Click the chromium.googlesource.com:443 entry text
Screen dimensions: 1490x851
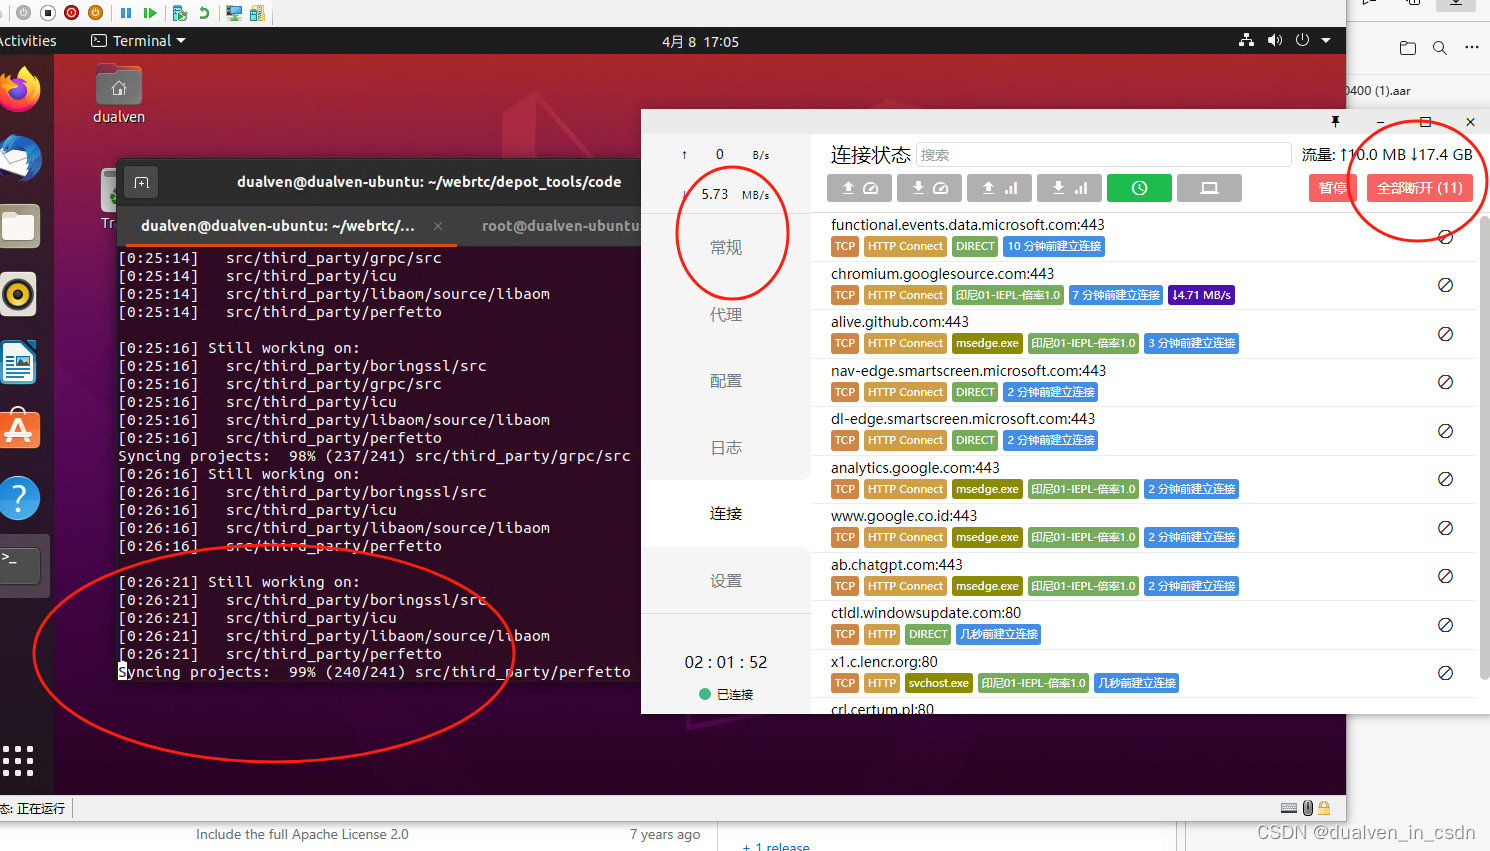coord(942,274)
